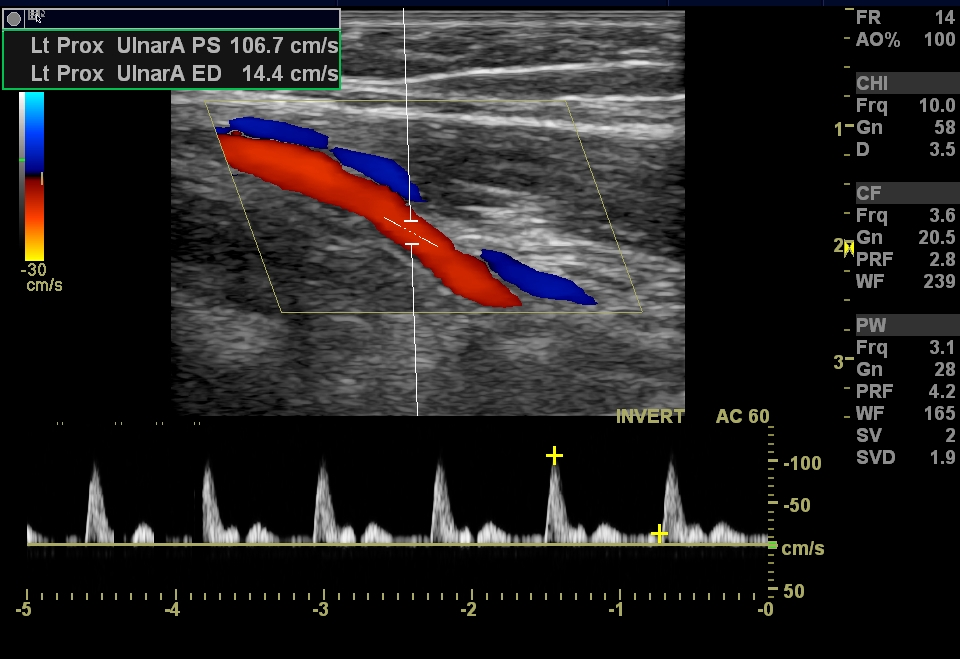This screenshot has height=659, width=960.
Task: Click the Lt Prox UlnarA ED measurement row
Action: coord(184,74)
